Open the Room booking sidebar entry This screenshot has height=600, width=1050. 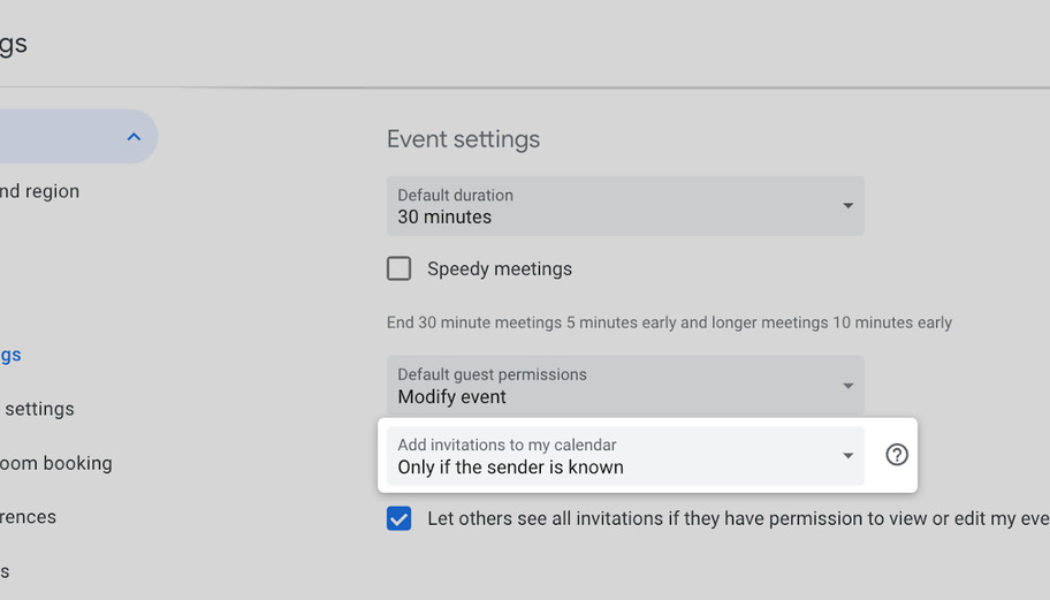[55, 463]
